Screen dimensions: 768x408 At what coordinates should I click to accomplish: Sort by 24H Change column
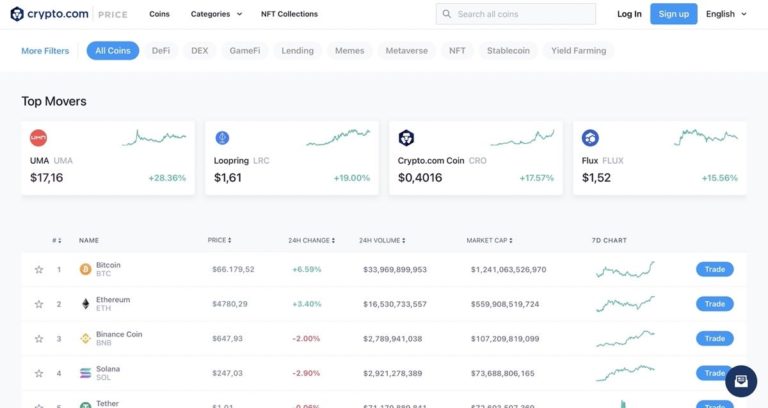pos(312,240)
